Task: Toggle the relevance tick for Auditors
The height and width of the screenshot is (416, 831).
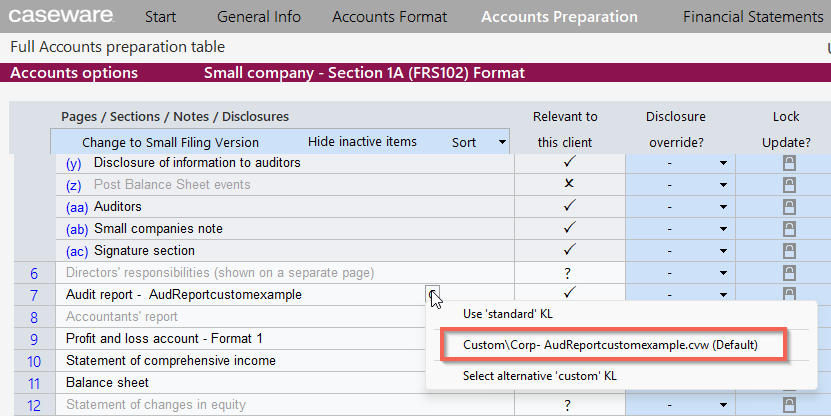Action: tap(569, 206)
